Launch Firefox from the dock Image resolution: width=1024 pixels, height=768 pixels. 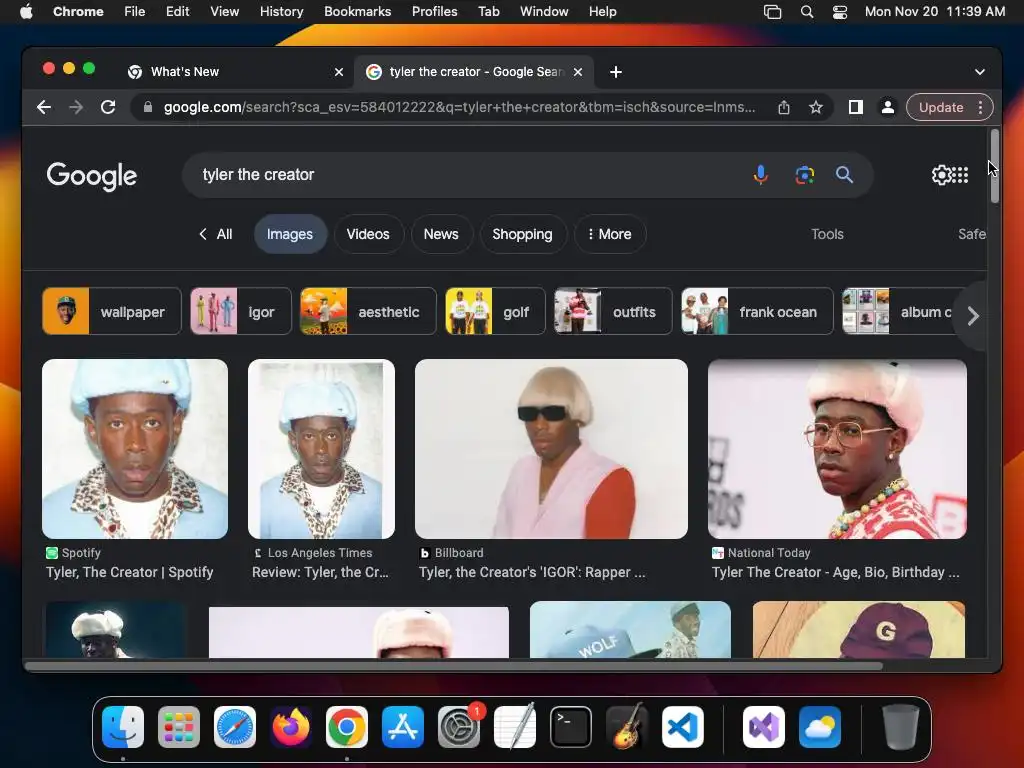click(x=291, y=727)
